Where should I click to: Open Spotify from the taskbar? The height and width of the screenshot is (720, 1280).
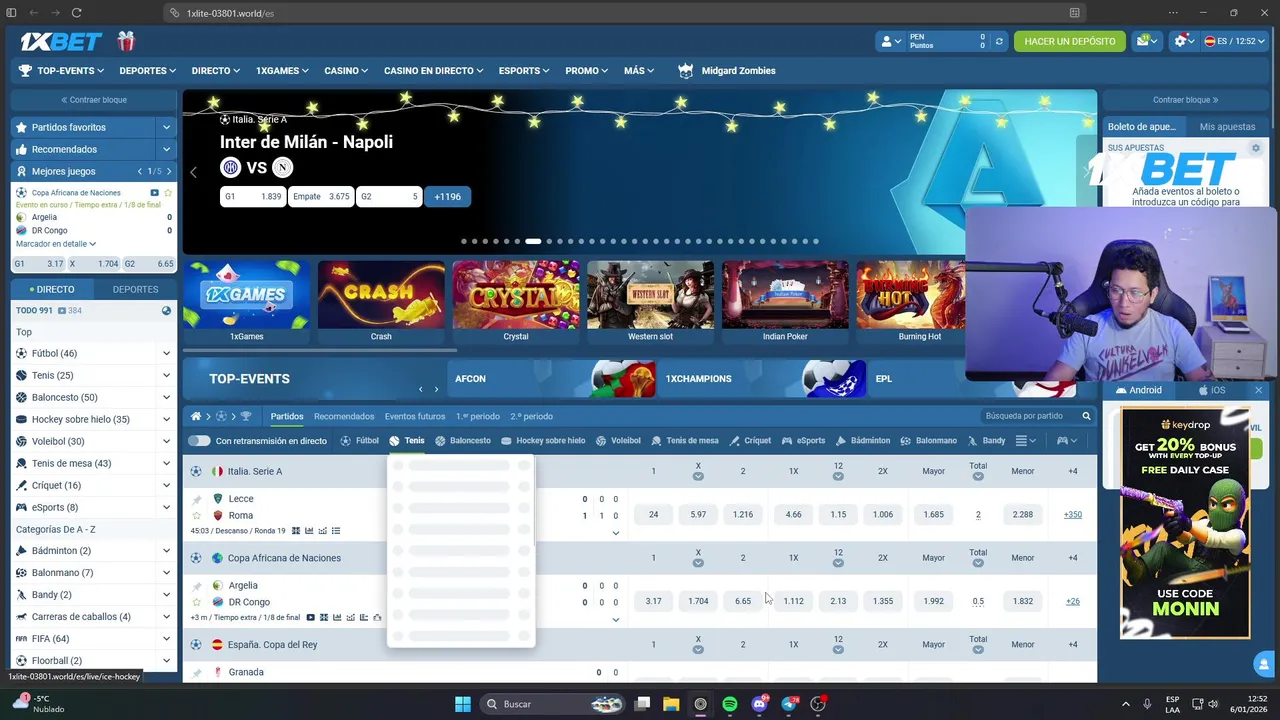pyautogui.click(x=729, y=704)
